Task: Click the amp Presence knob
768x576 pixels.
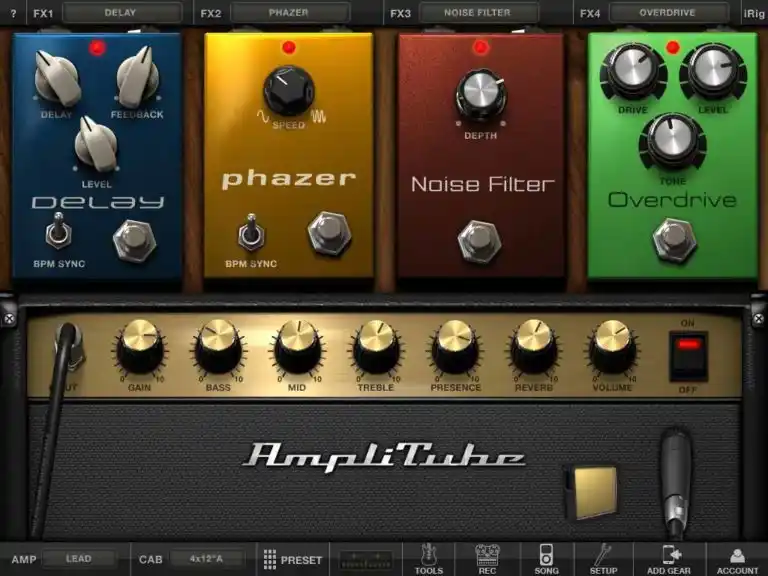Action: [455, 347]
